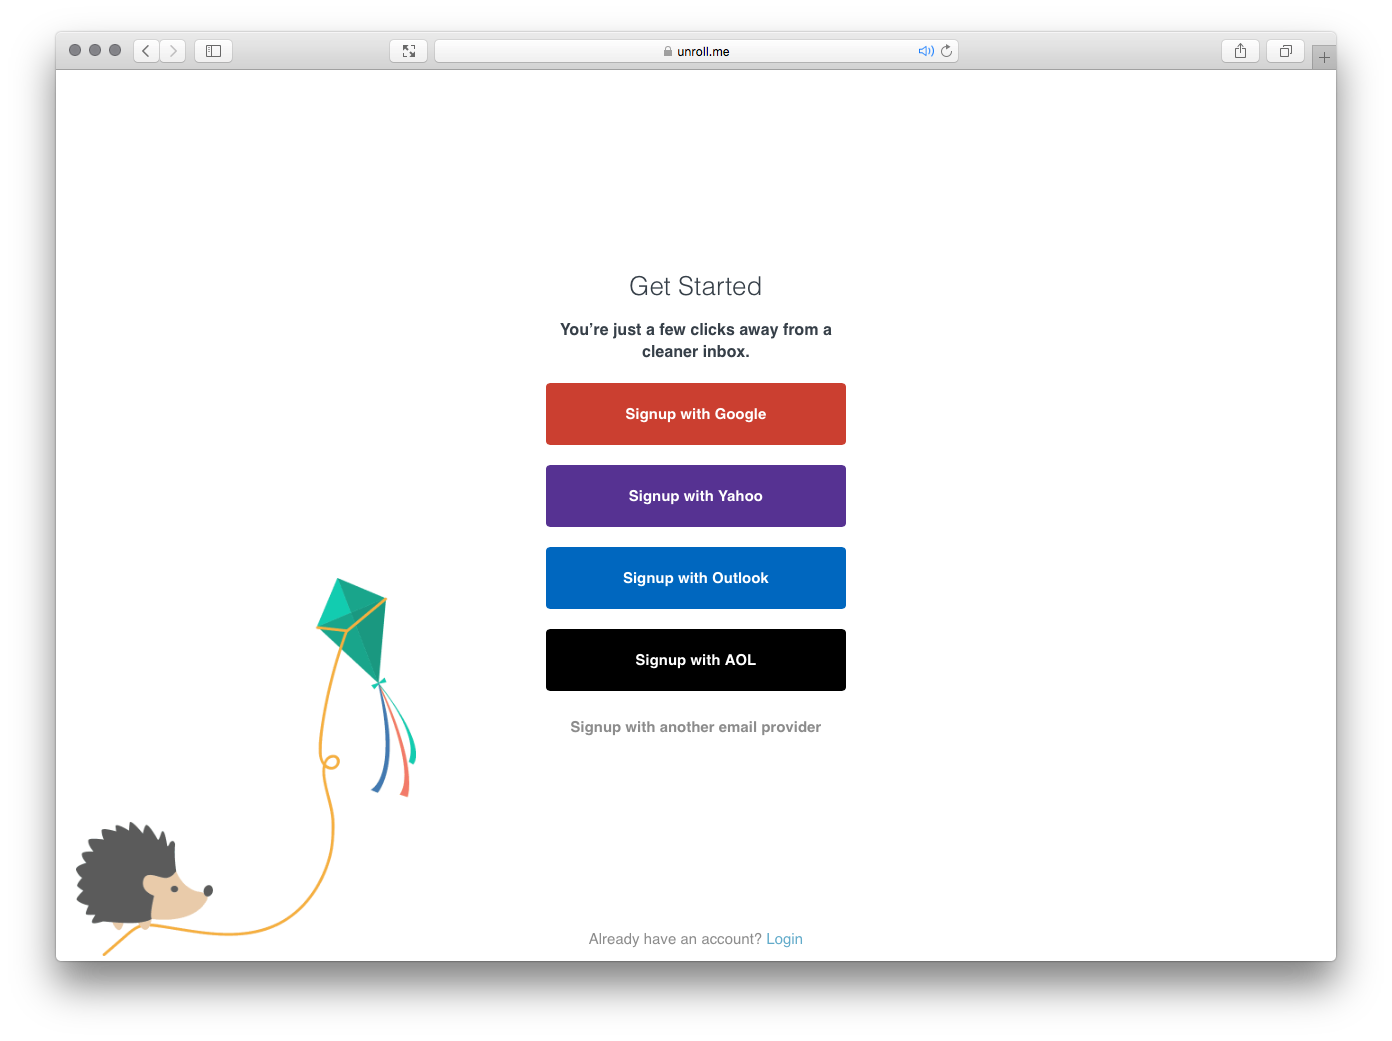Minimize the Safari window

95,50
